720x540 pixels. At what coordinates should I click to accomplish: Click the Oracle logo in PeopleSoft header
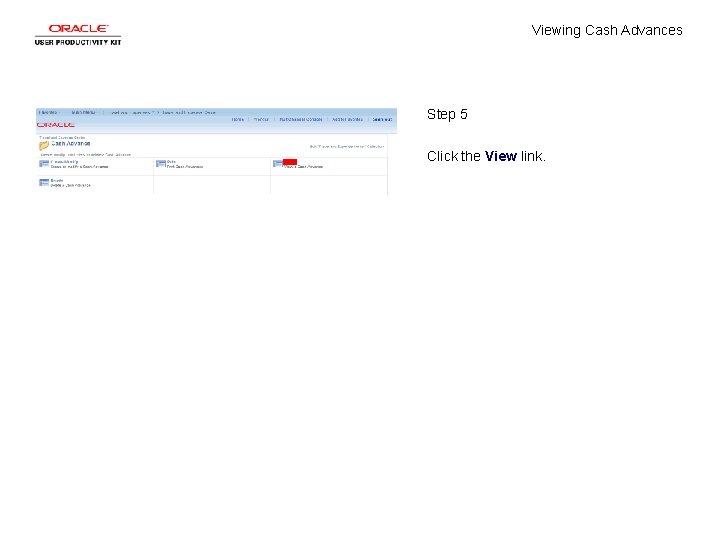tap(56, 125)
